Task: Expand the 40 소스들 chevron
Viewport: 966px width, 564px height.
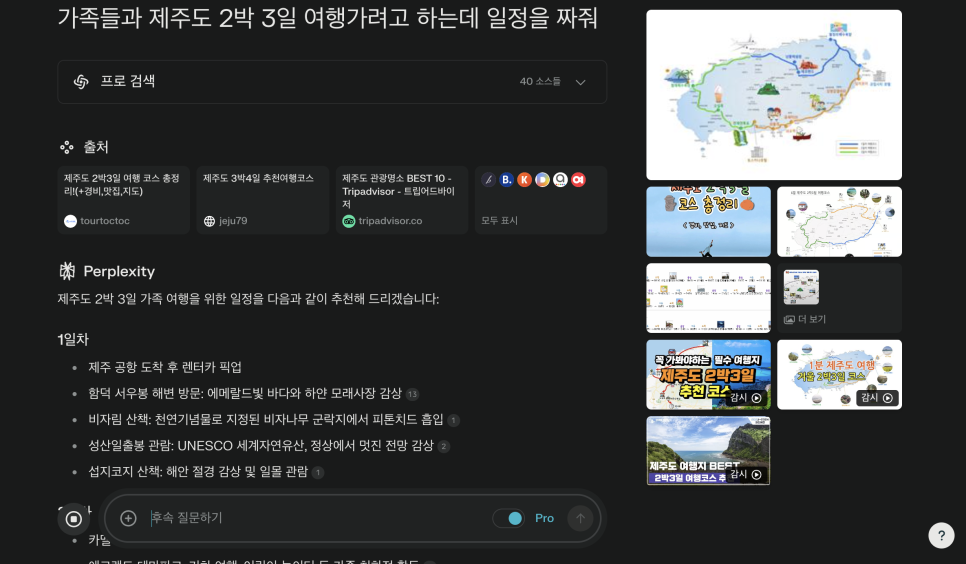Action: pyautogui.click(x=580, y=82)
